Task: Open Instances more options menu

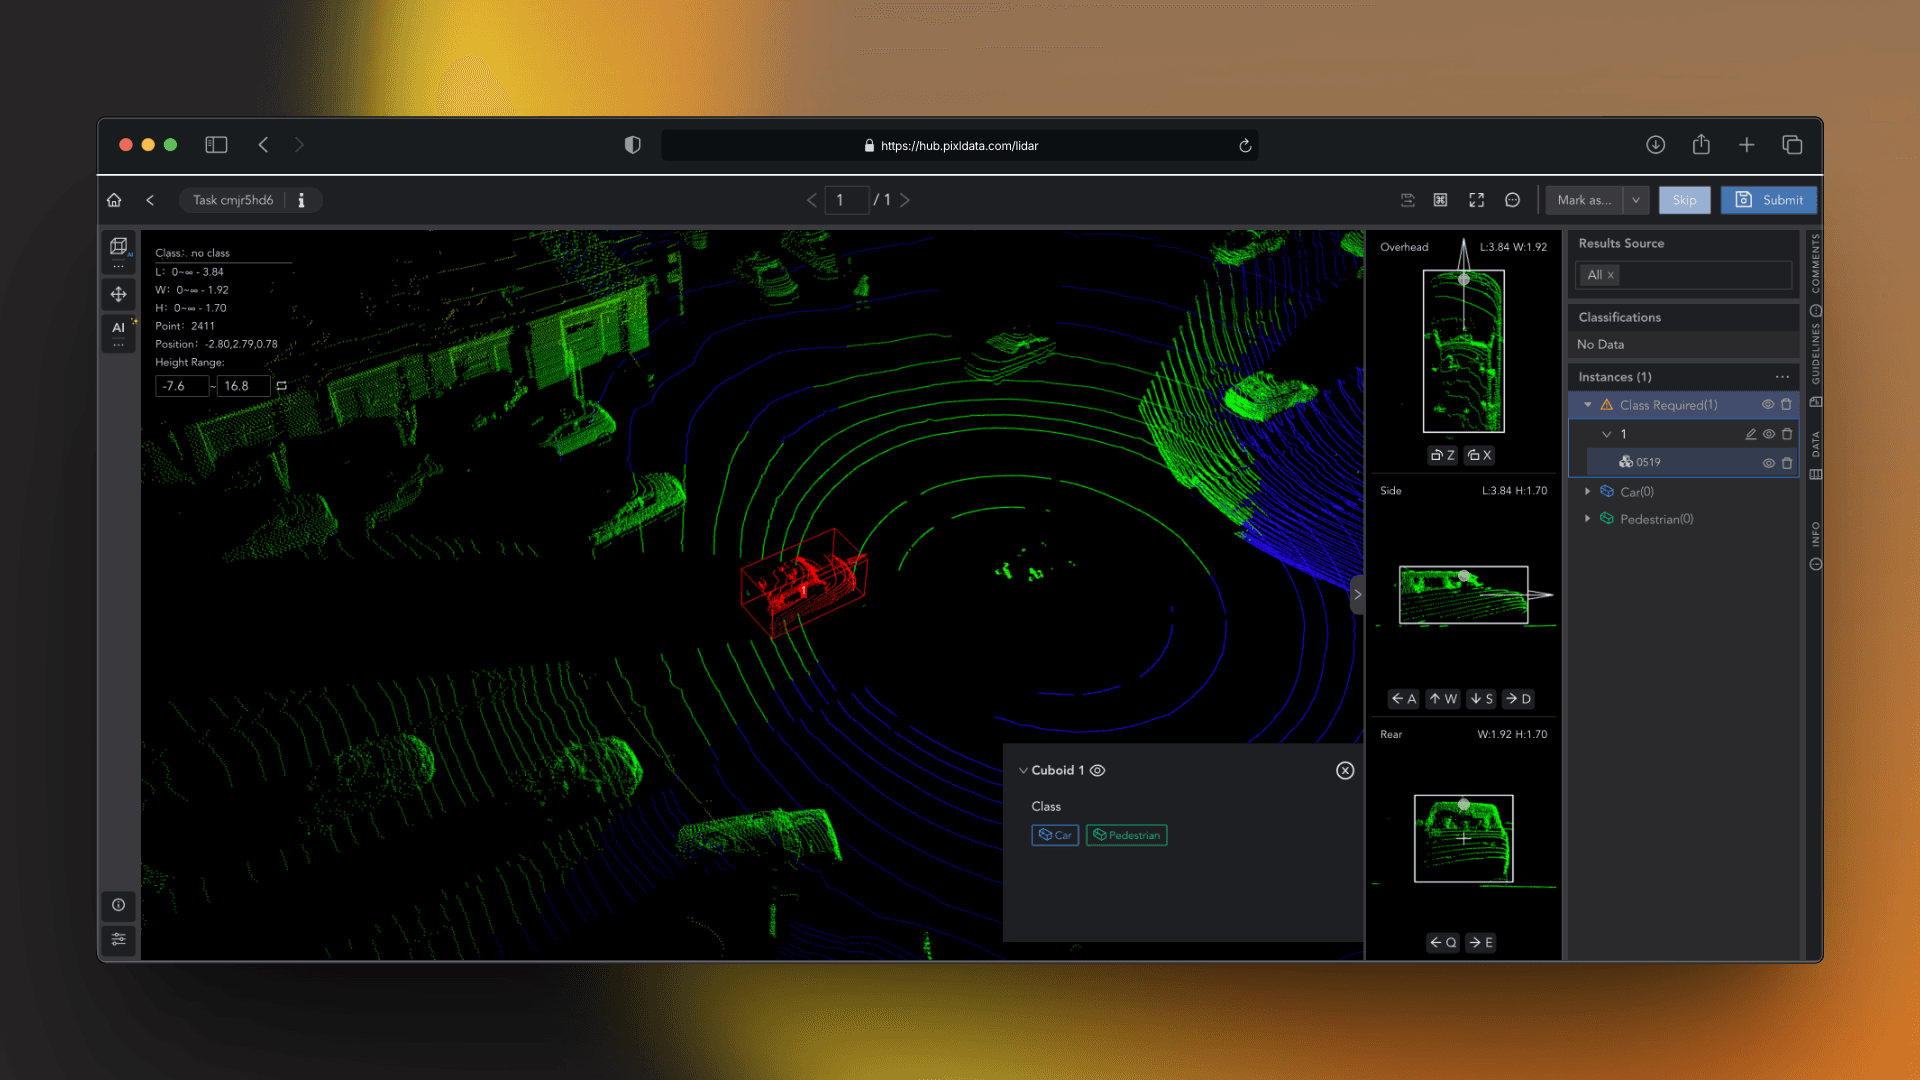Action: click(1782, 377)
